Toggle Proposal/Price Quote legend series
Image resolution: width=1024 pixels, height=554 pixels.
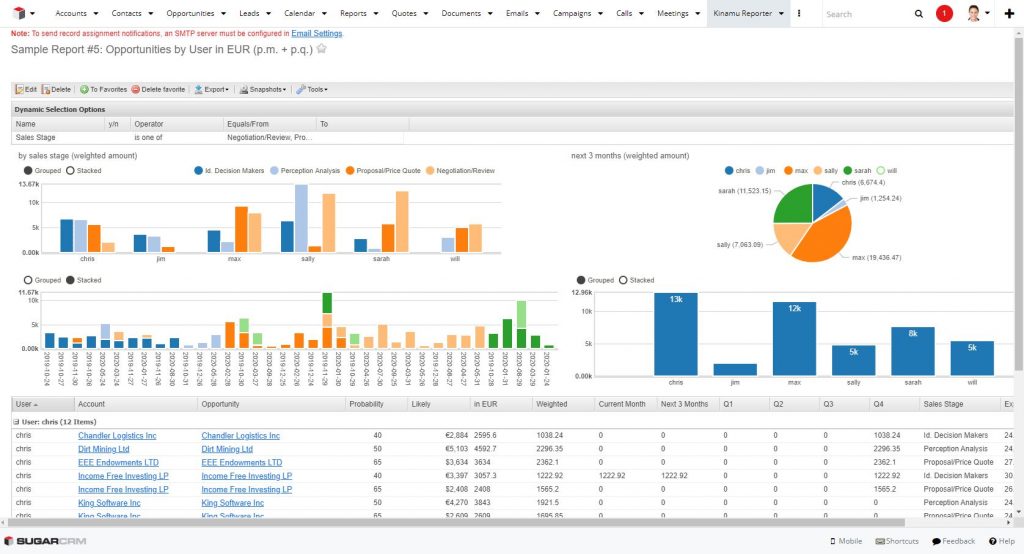[383, 171]
